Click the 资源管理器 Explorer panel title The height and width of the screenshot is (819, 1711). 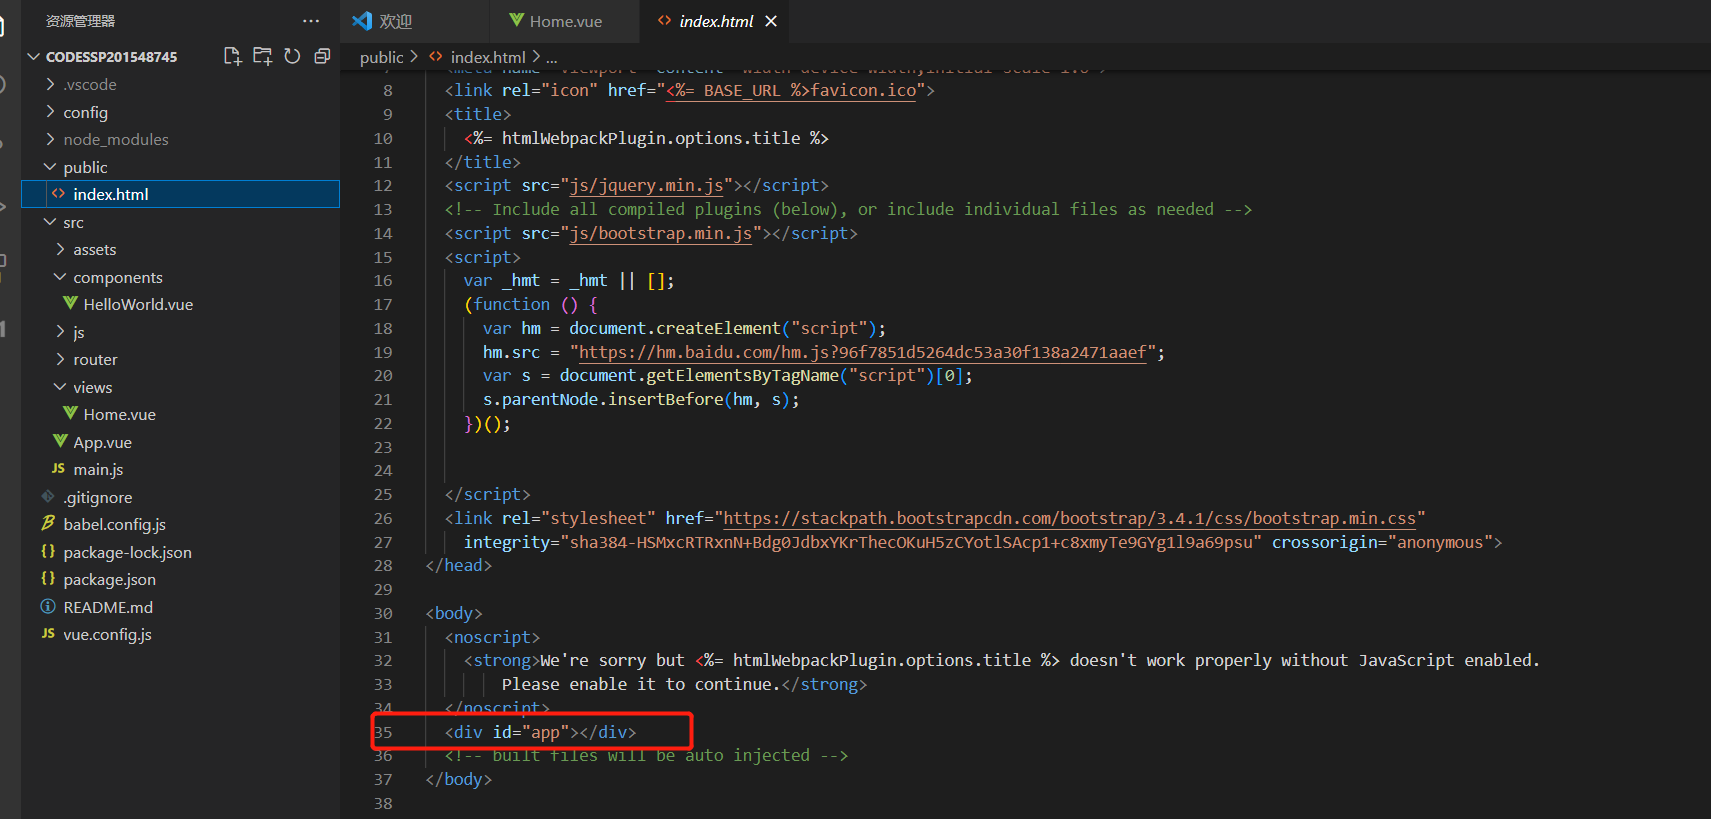coord(80,21)
